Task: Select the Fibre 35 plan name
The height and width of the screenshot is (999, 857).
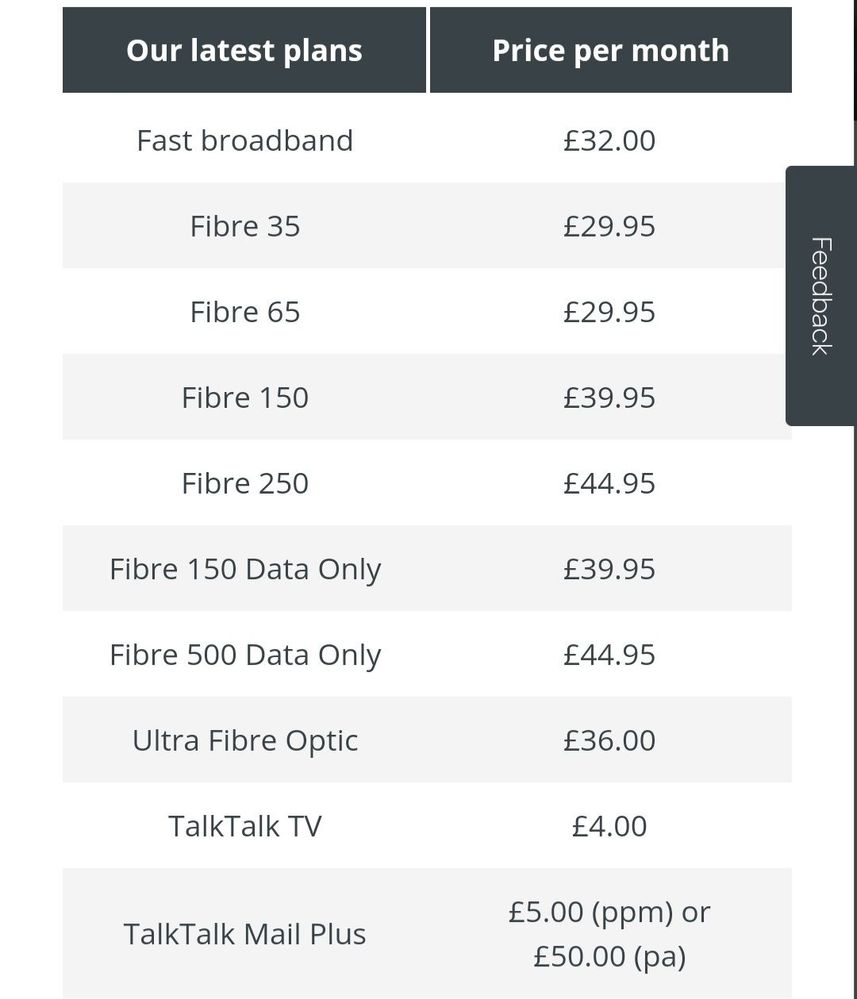Action: coord(245,226)
